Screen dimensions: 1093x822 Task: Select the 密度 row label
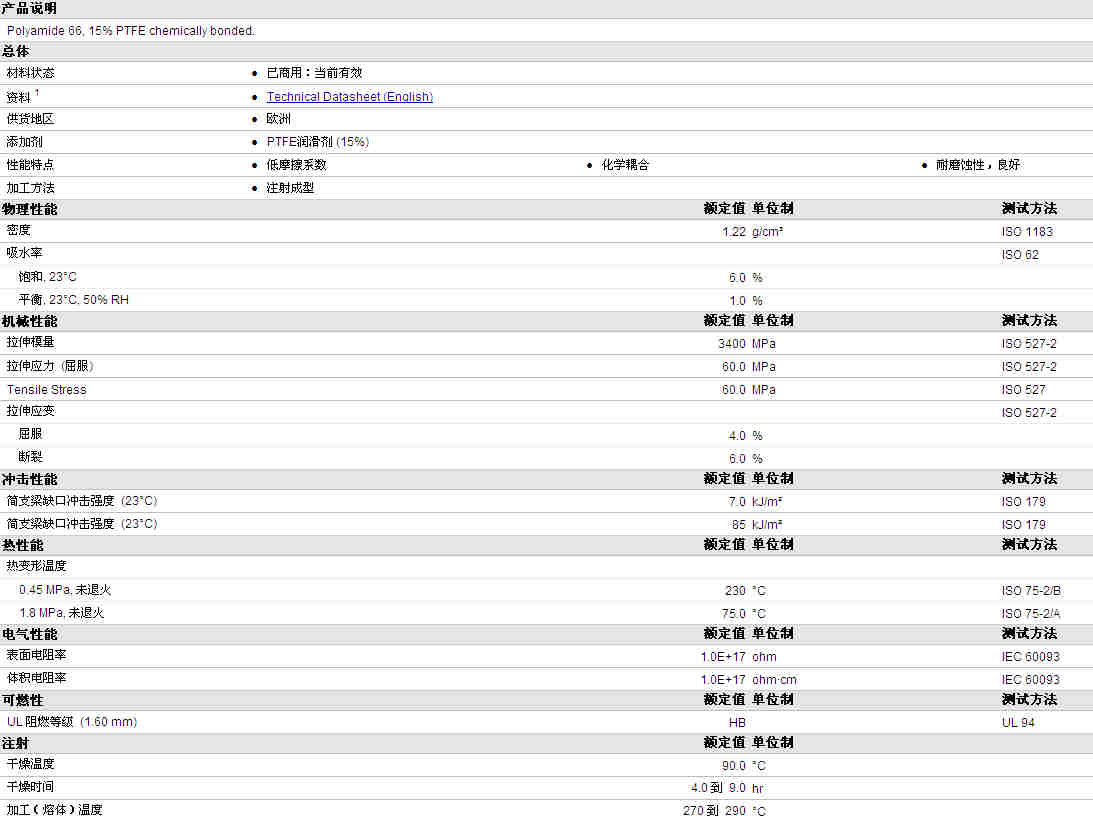19,231
